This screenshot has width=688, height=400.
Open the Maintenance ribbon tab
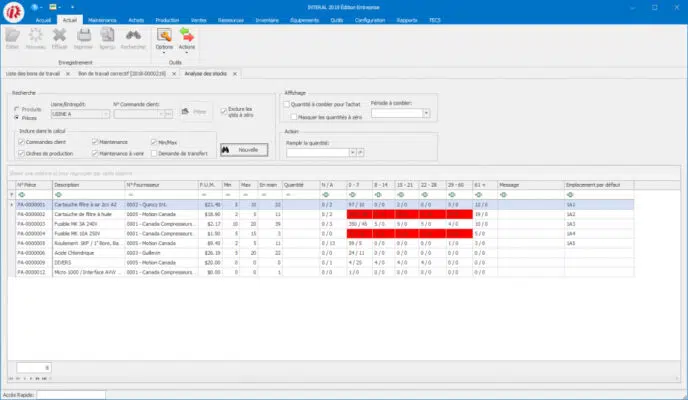click(101, 20)
